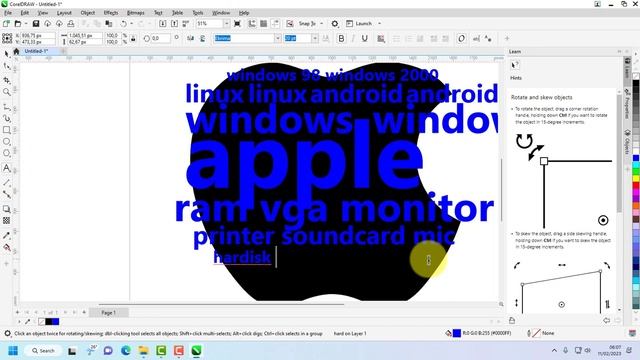Select the Freehand tool

(x=7, y=107)
